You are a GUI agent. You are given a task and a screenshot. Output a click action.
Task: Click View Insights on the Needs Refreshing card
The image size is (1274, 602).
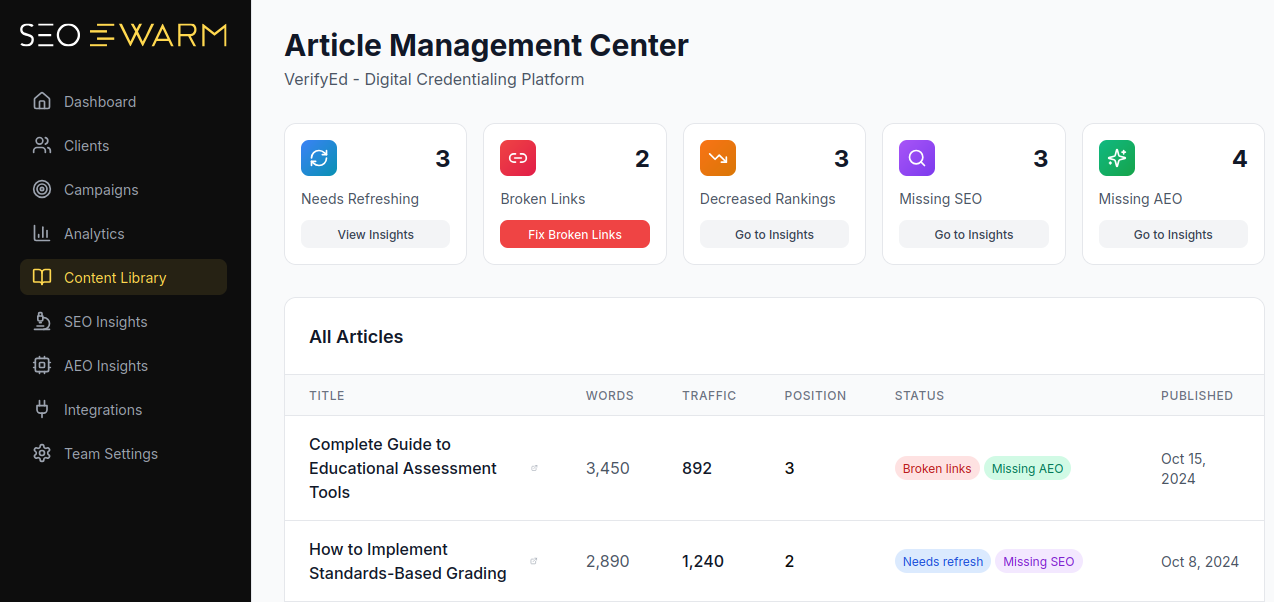click(375, 234)
